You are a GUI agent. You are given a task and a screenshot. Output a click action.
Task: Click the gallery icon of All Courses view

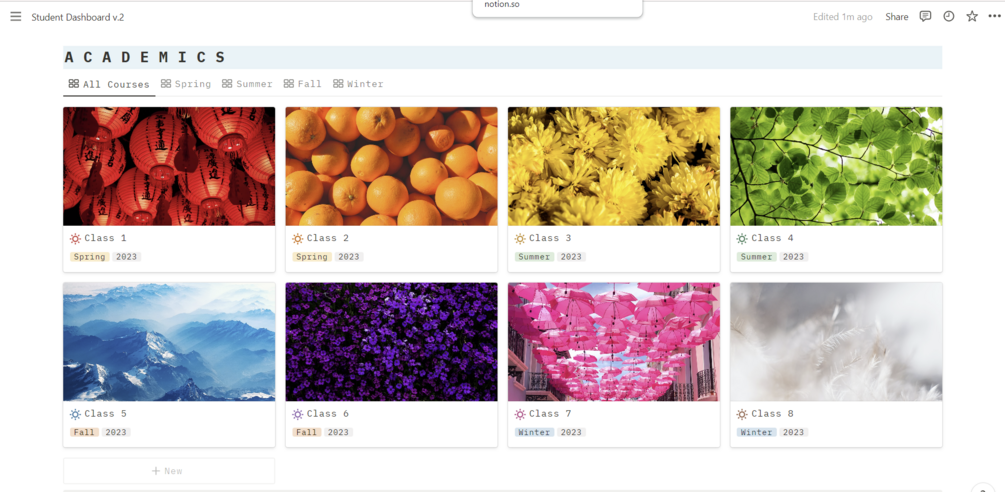(x=74, y=84)
